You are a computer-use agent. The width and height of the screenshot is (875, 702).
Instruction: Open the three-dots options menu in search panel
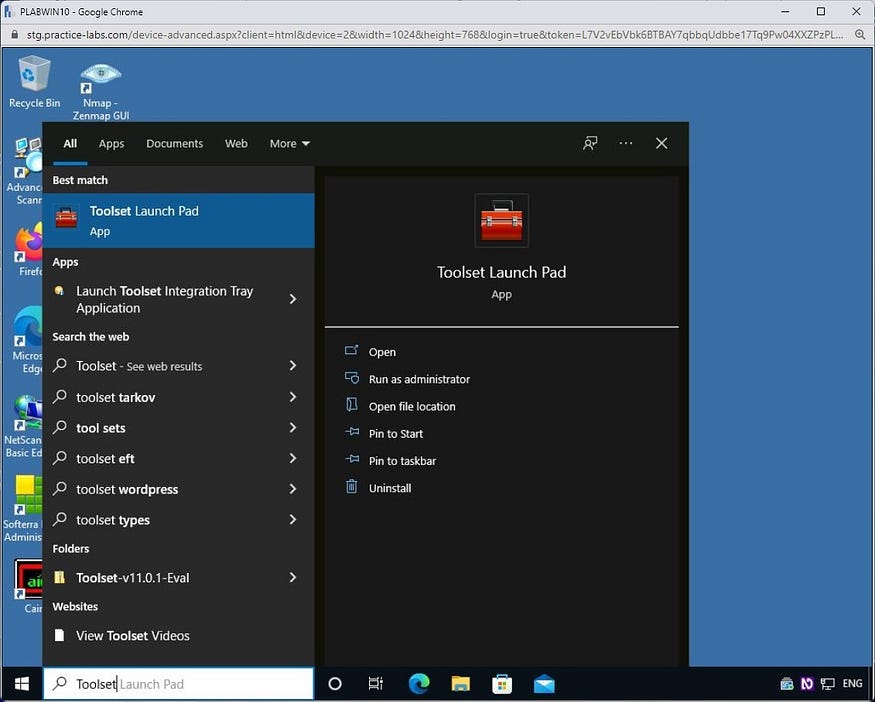pyautogui.click(x=626, y=143)
